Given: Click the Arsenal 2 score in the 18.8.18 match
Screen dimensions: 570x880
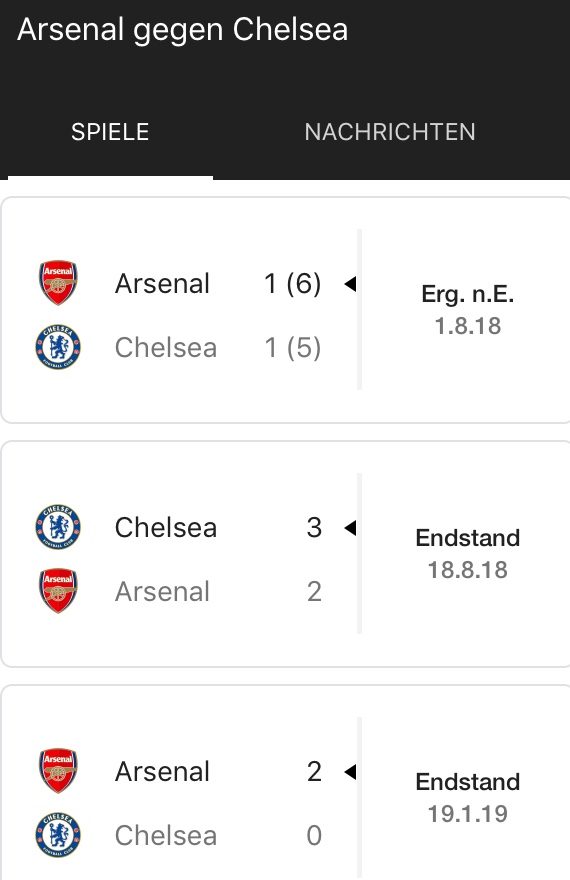Looking at the screenshot, I should tap(314, 592).
